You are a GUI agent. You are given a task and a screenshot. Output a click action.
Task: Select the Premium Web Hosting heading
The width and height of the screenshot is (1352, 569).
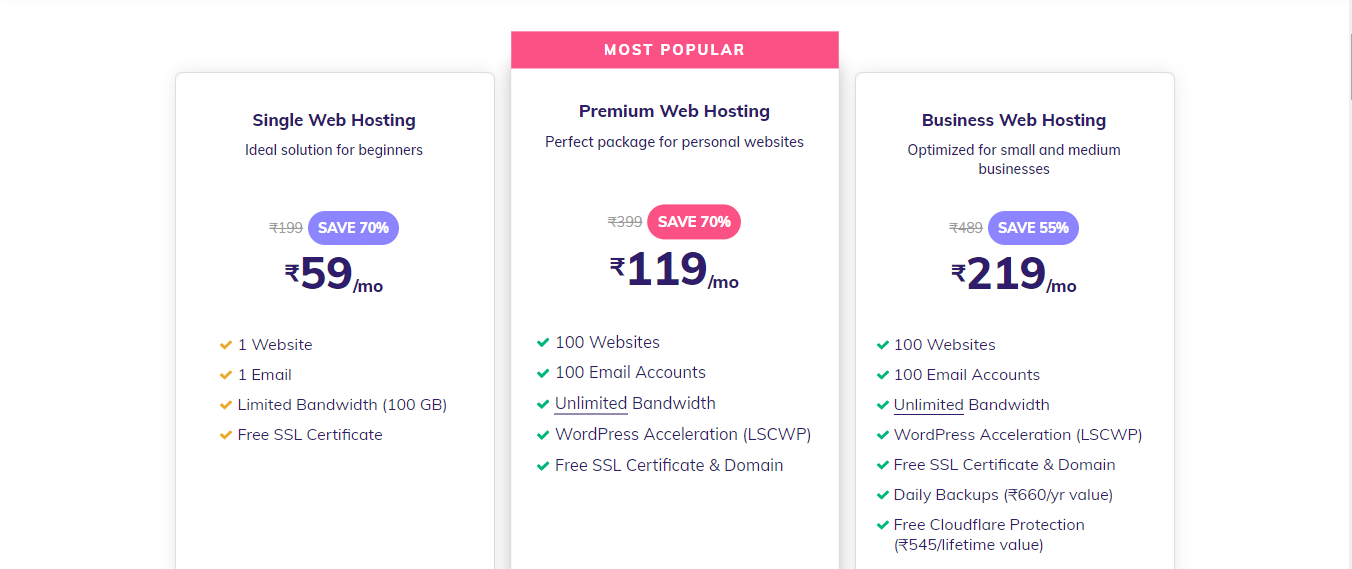[674, 111]
